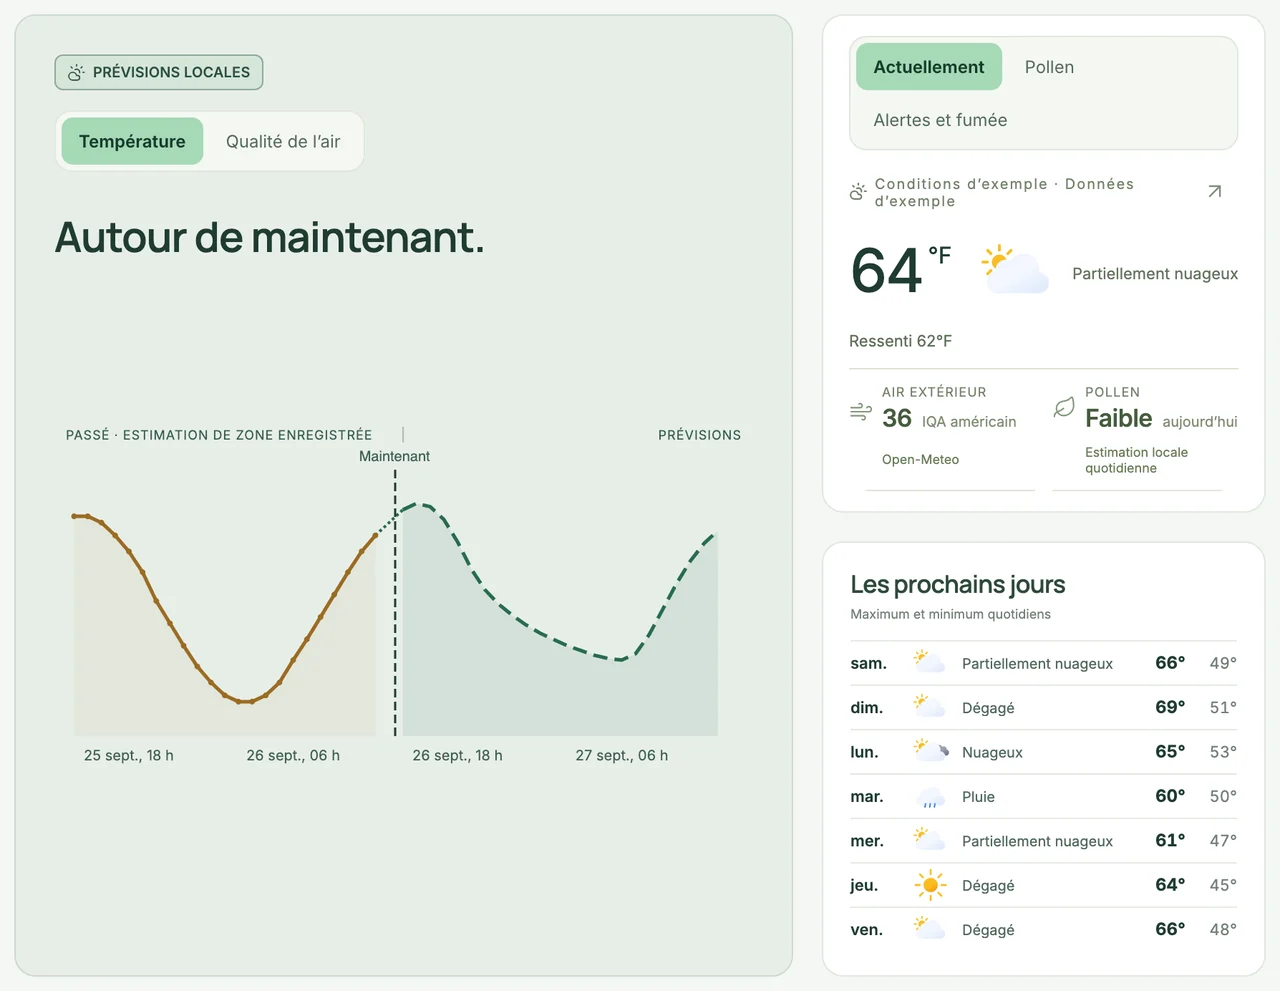Viewport: 1280px width, 991px height.
Task: Click the Les prochains jours heading
Action: (957, 584)
